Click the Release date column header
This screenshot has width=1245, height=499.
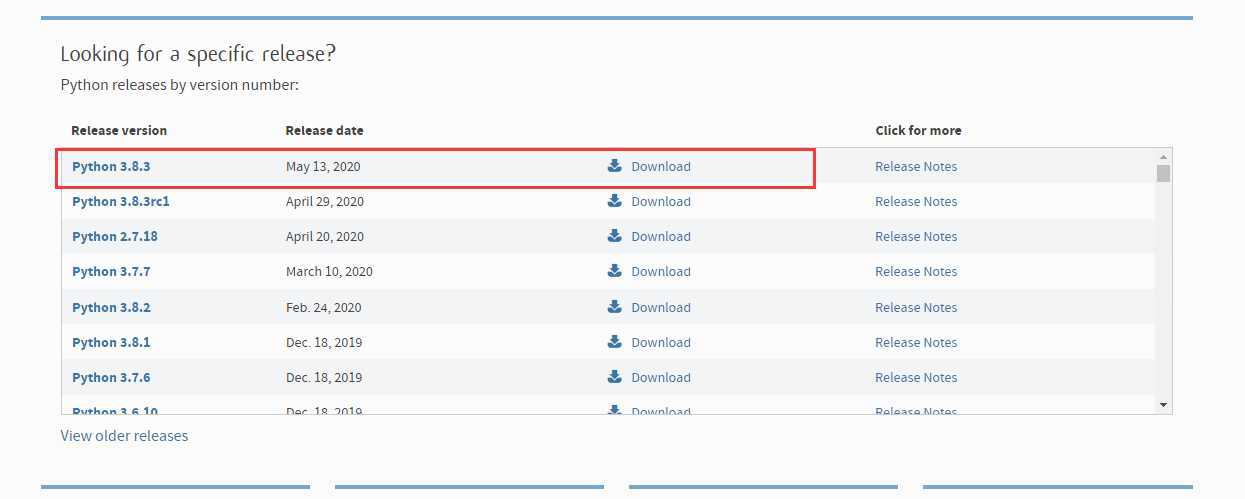click(324, 131)
